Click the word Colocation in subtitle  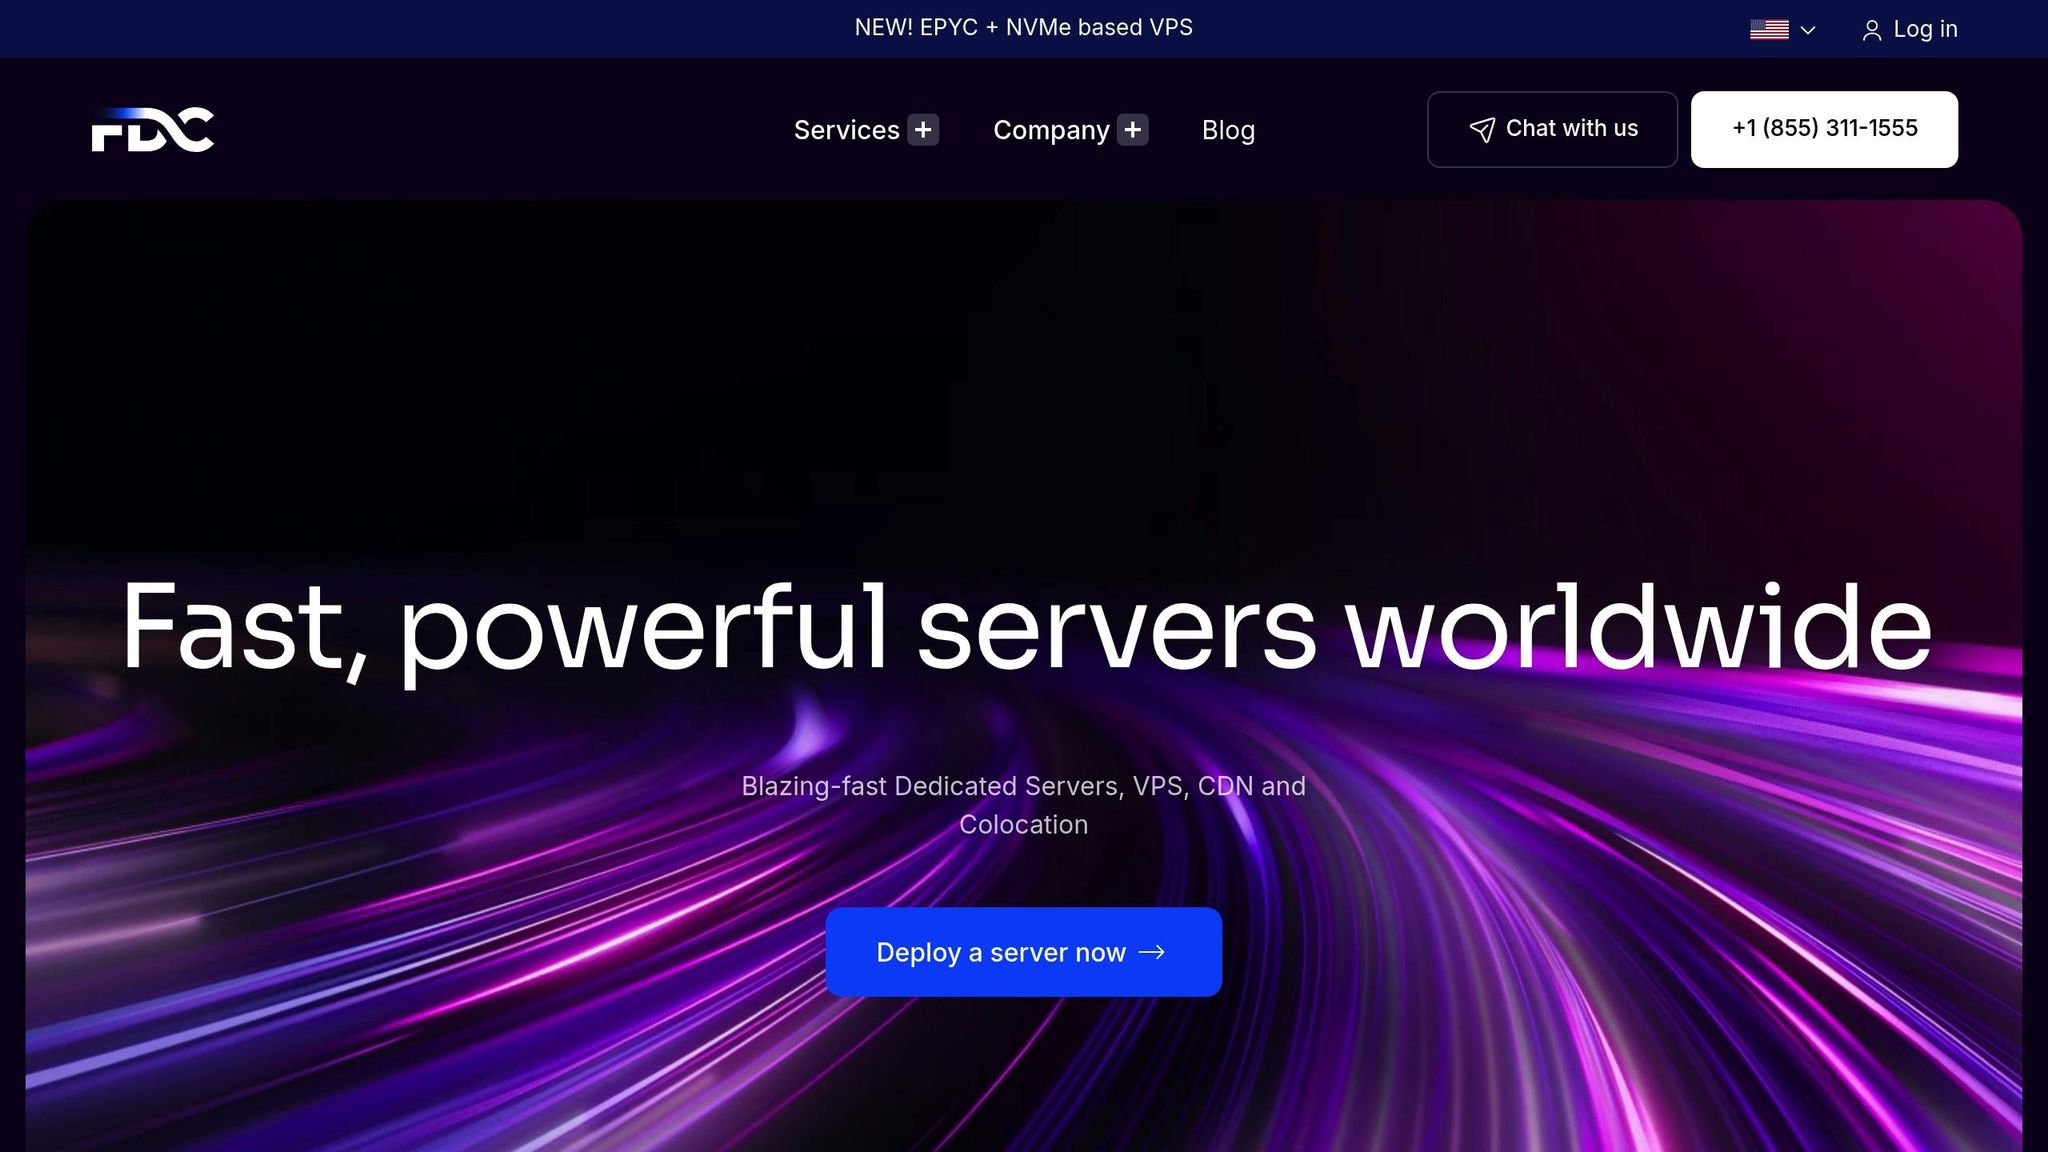pos(1023,825)
